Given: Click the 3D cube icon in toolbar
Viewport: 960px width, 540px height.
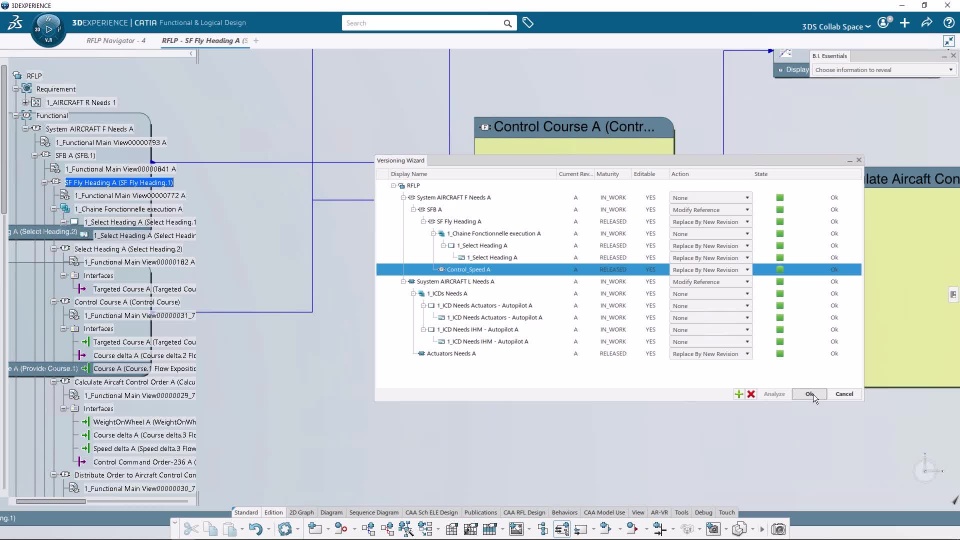Looking at the screenshot, I should tap(740, 528).
